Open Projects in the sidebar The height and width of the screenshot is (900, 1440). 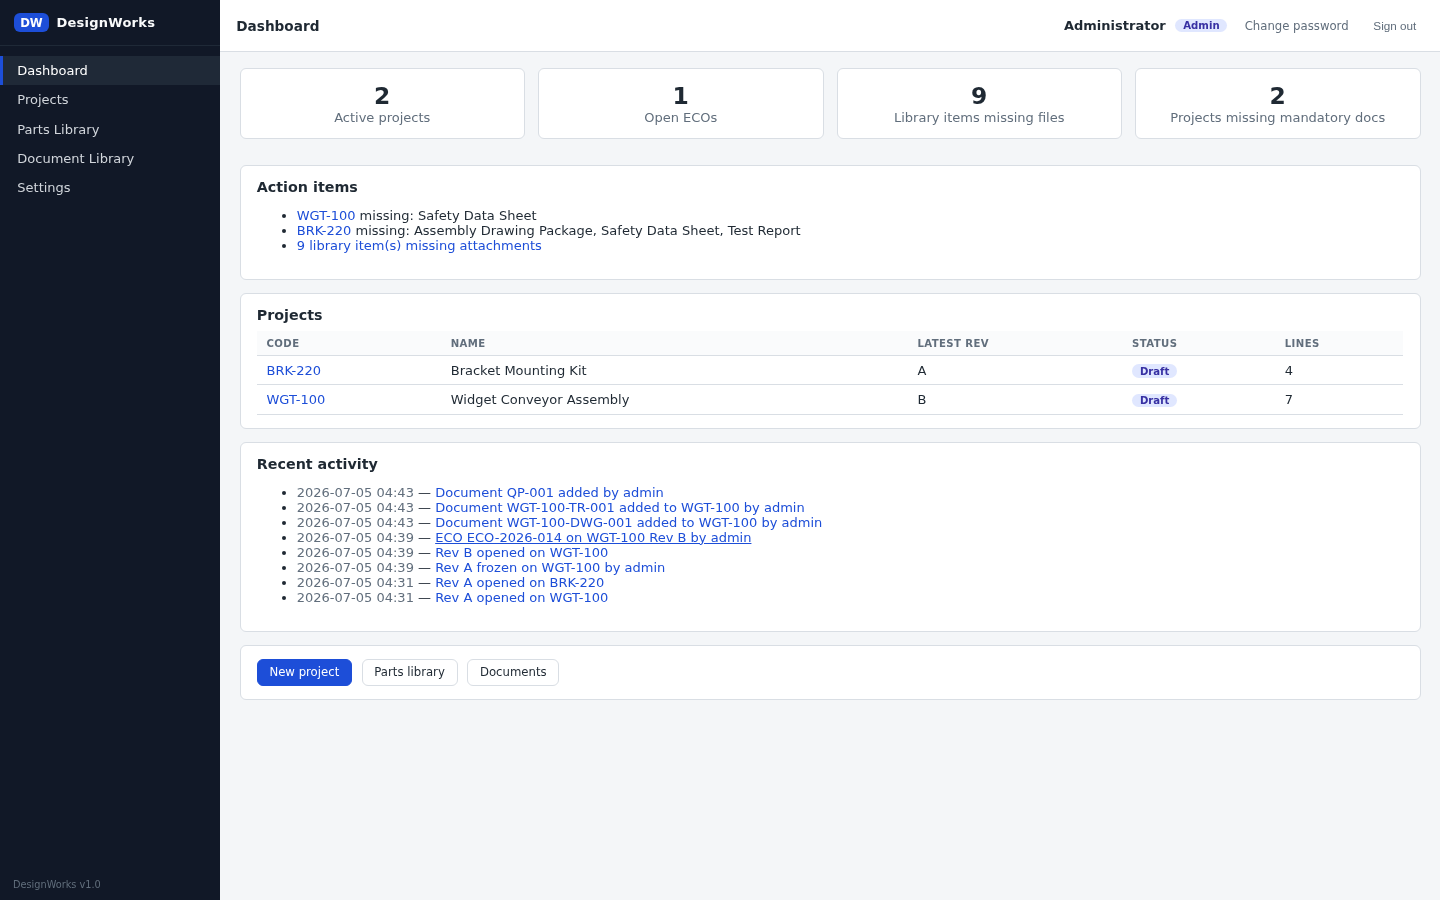pyautogui.click(x=110, y=100)
